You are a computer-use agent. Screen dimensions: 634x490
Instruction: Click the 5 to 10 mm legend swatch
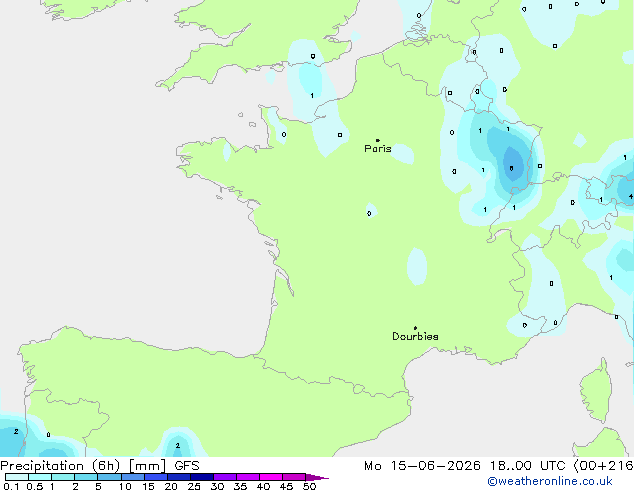pyautogui.click(x=109, y=477)
